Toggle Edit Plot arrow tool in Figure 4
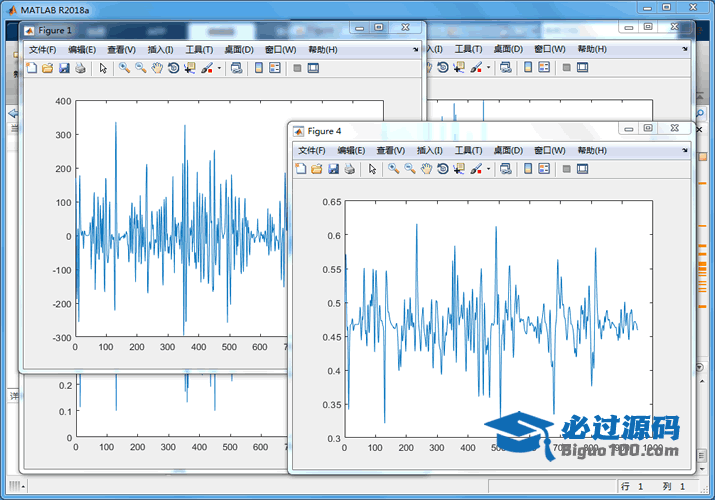Screen dimensions: 715x500 [372, 169]
